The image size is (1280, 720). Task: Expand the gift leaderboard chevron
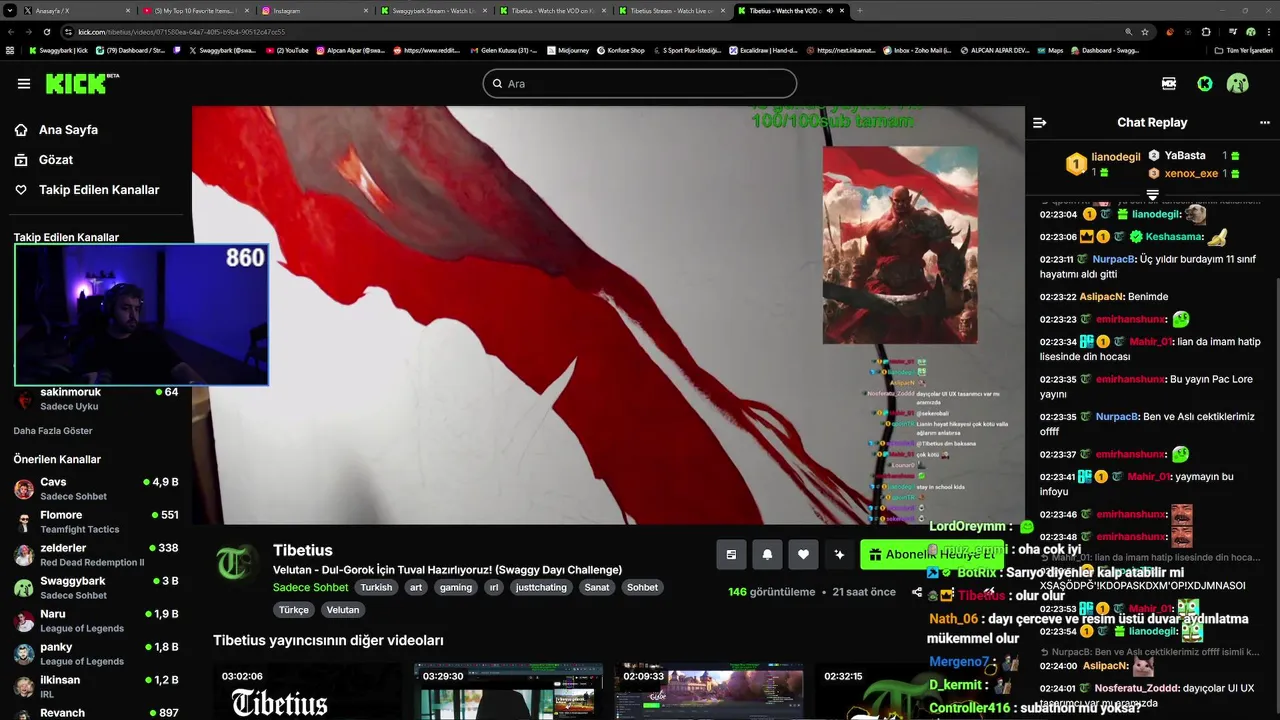pyautogui.click(x=1152, y=194)
